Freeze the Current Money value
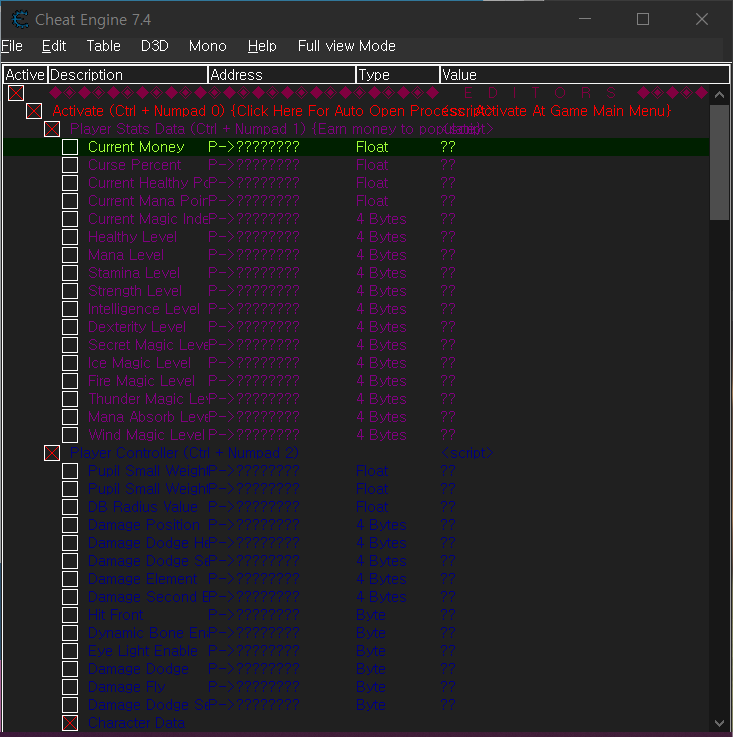Screen dimensions: 733x737 (70, 147)
